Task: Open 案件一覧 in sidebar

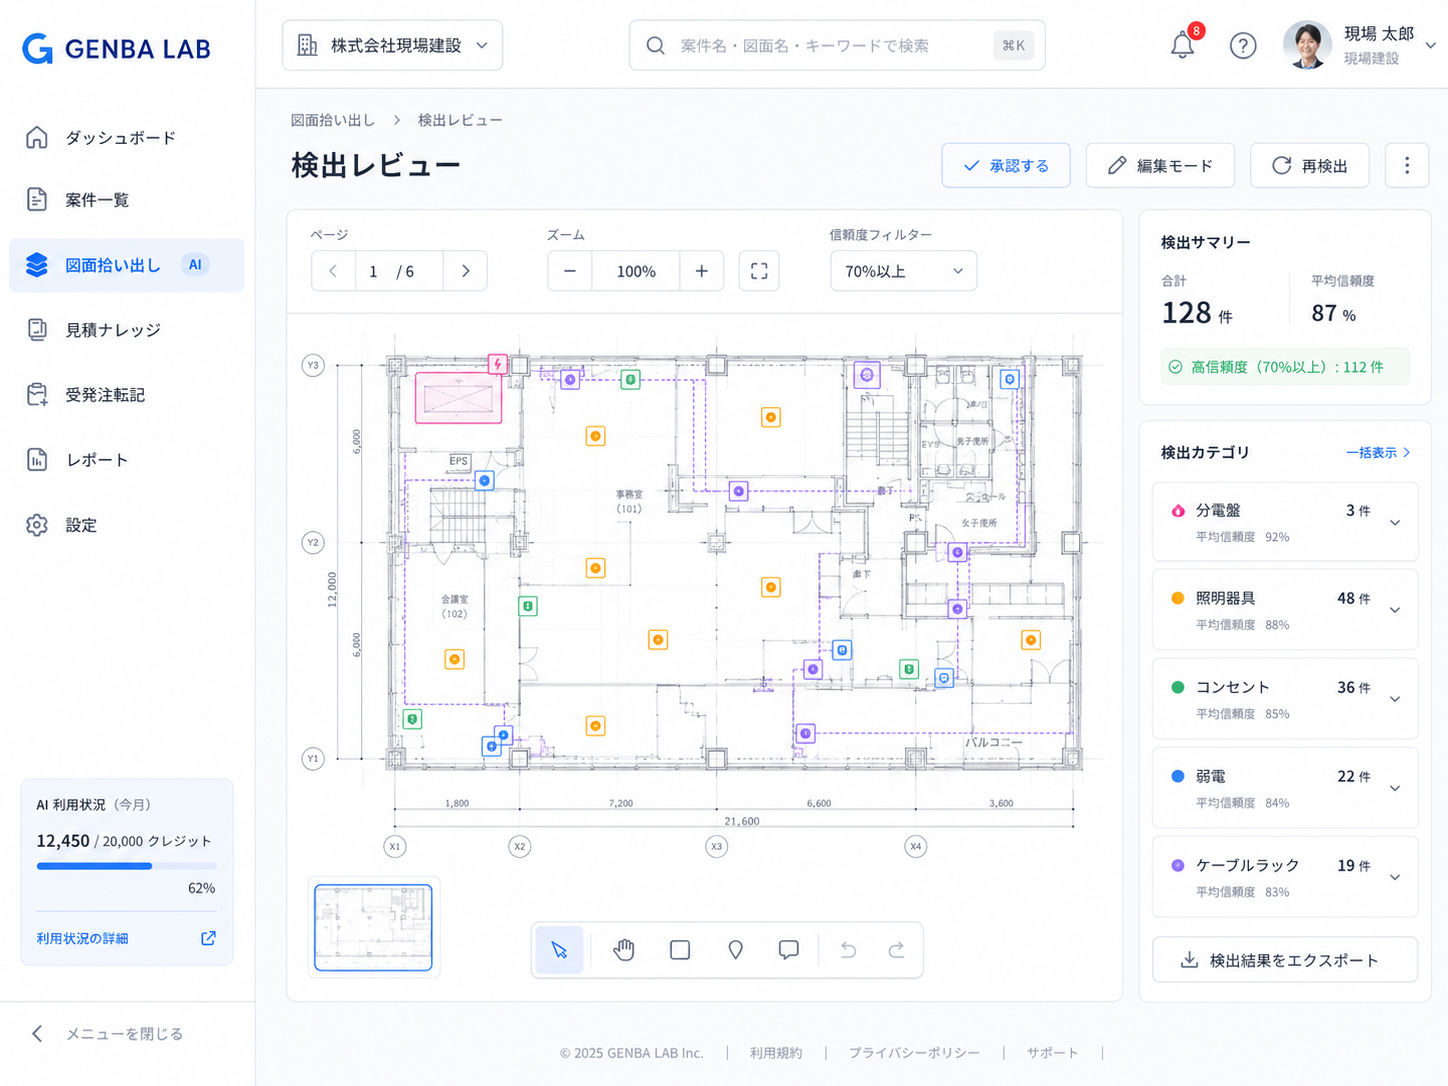Action: 127,200
